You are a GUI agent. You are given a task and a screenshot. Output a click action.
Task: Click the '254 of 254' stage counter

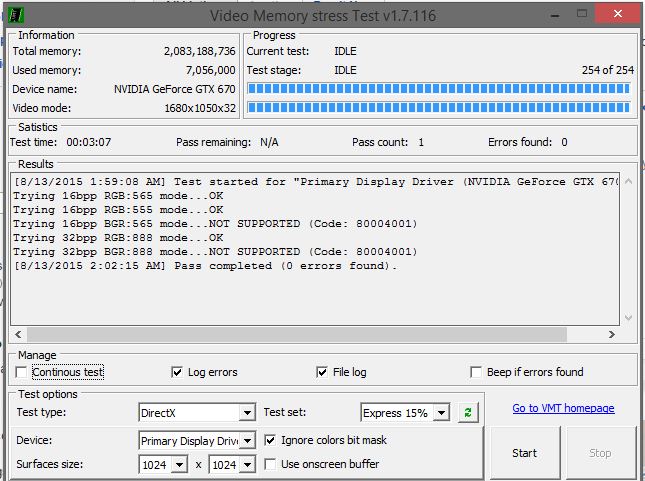click(608, 70)
